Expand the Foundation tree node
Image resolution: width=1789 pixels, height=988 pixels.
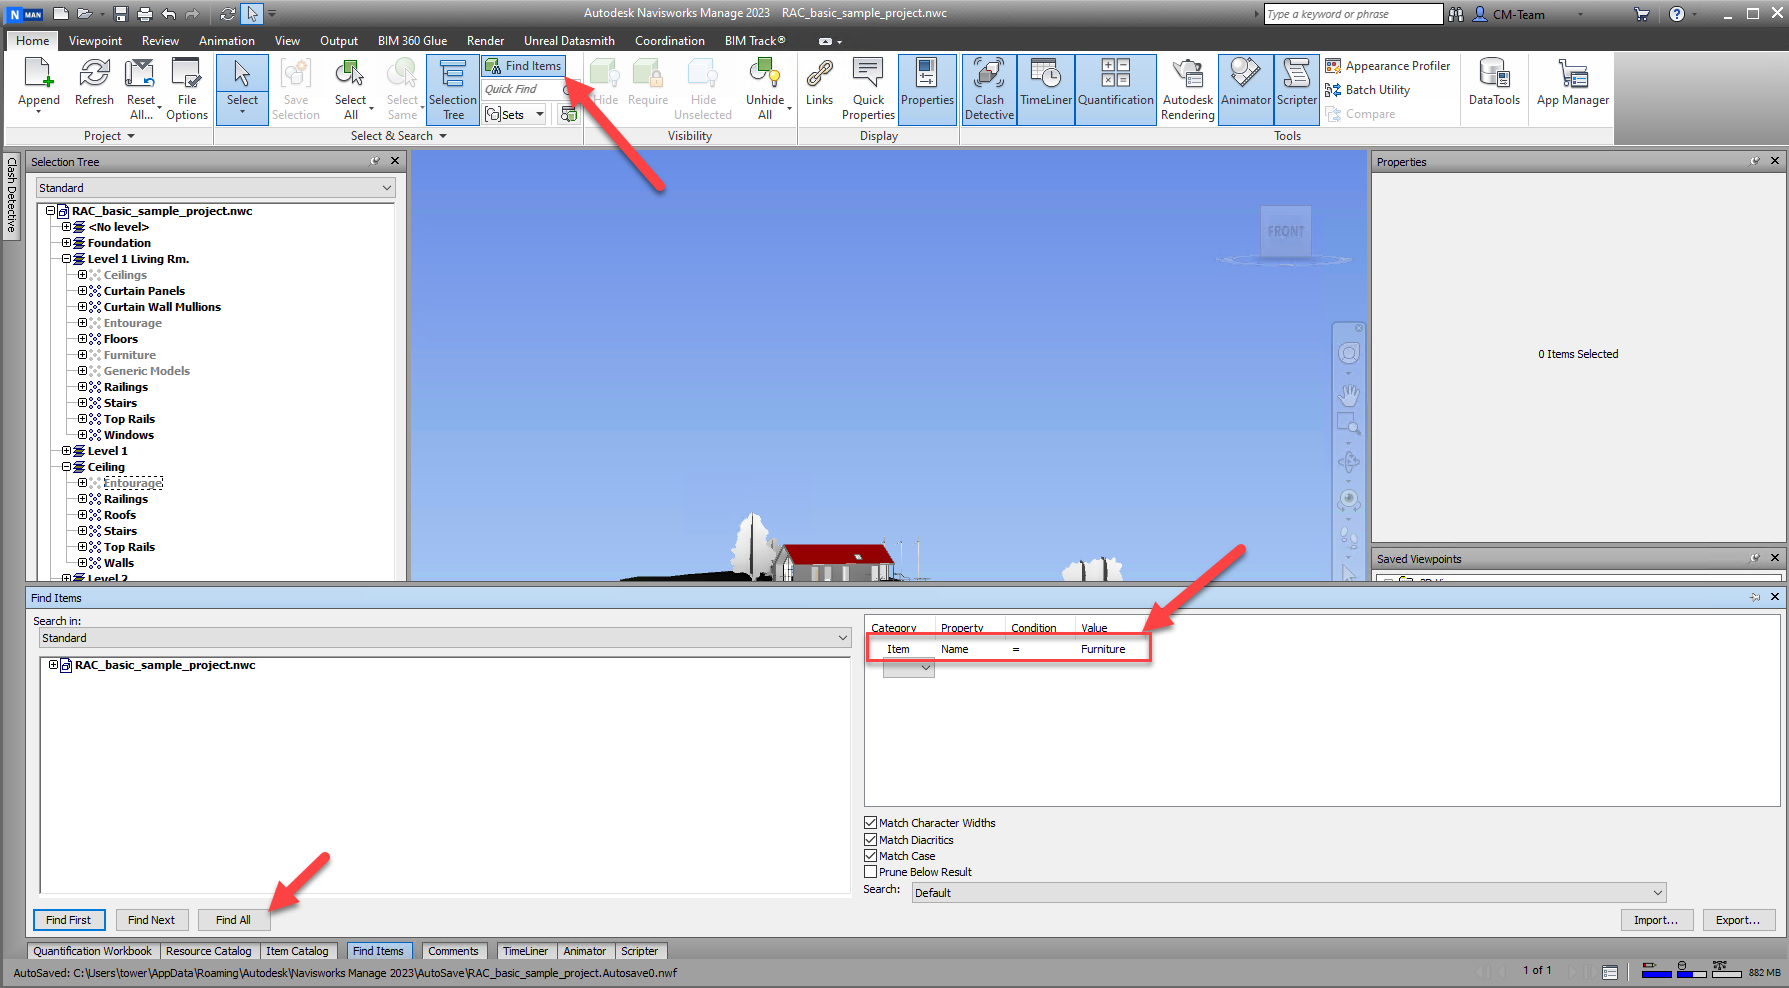(67, 243)
